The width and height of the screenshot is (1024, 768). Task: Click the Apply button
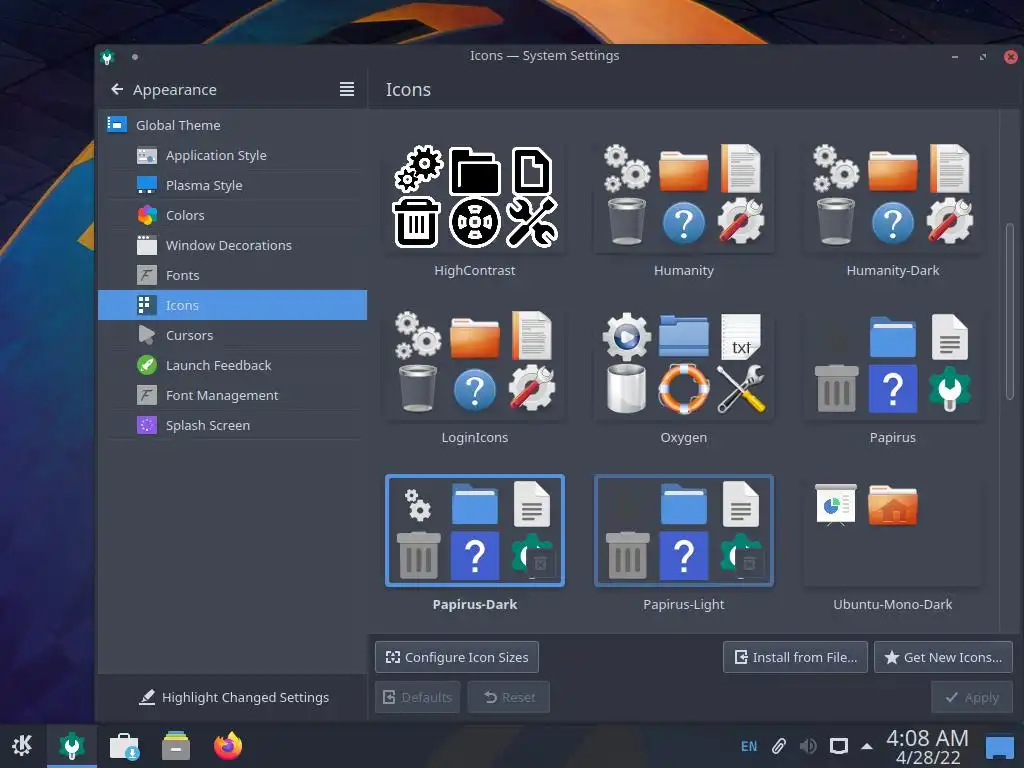[972, 697]
